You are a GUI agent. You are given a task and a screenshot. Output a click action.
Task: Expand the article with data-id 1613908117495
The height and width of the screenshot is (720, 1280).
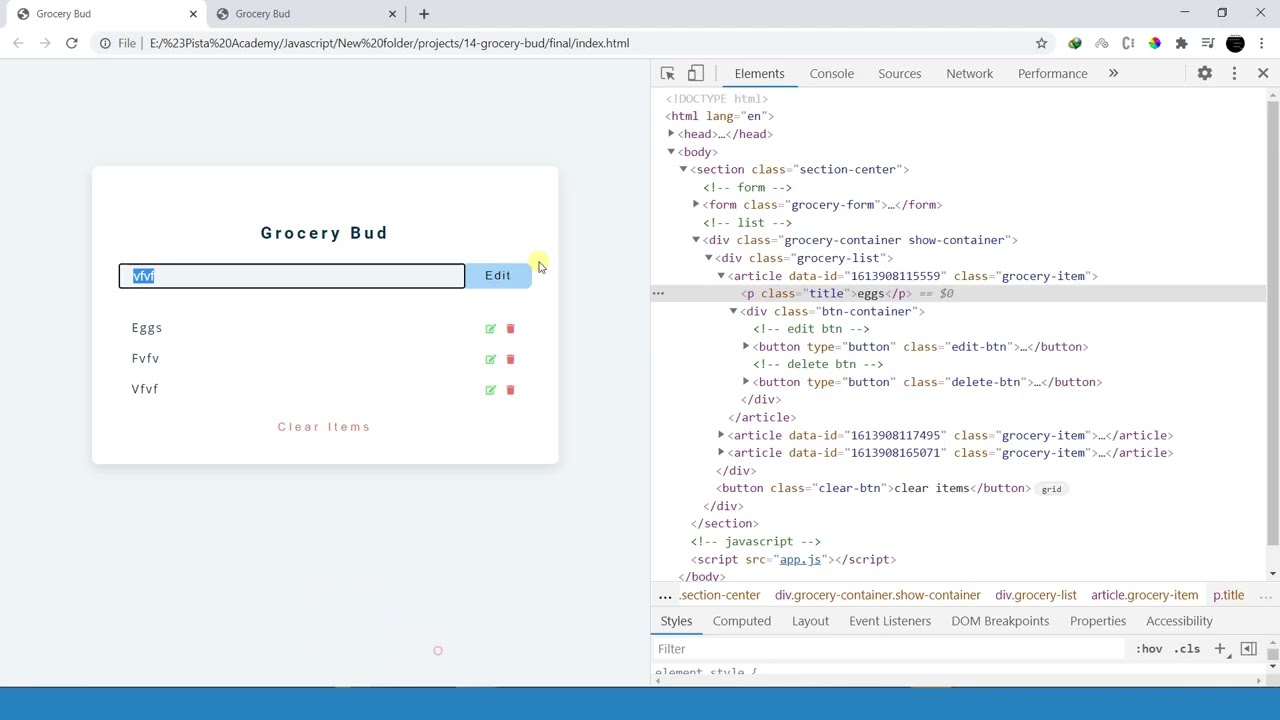(721, 435)
